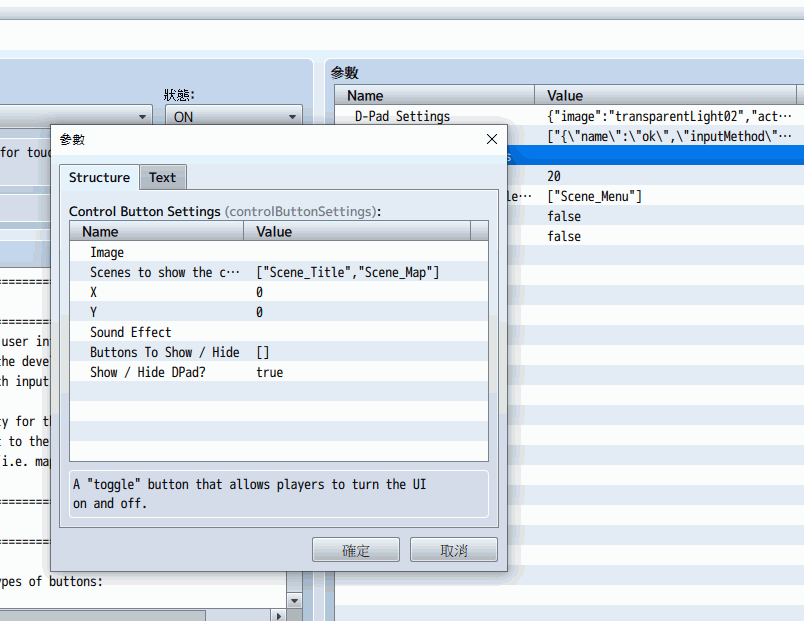
Task: Click the Value header in background parameter list
Action: point(666,95)
